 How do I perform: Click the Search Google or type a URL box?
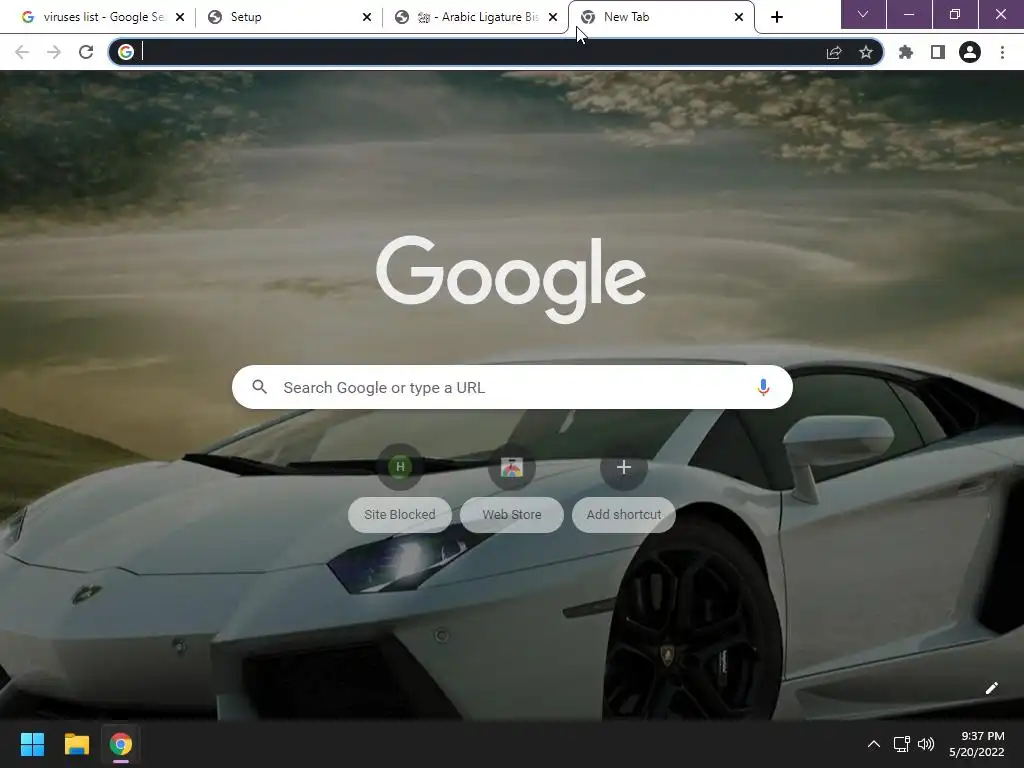pyautogui.click(x=512, y=387)
